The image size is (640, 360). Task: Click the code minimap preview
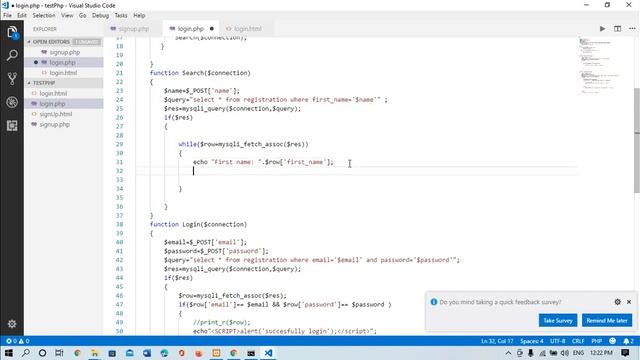(x=598, y=65)
